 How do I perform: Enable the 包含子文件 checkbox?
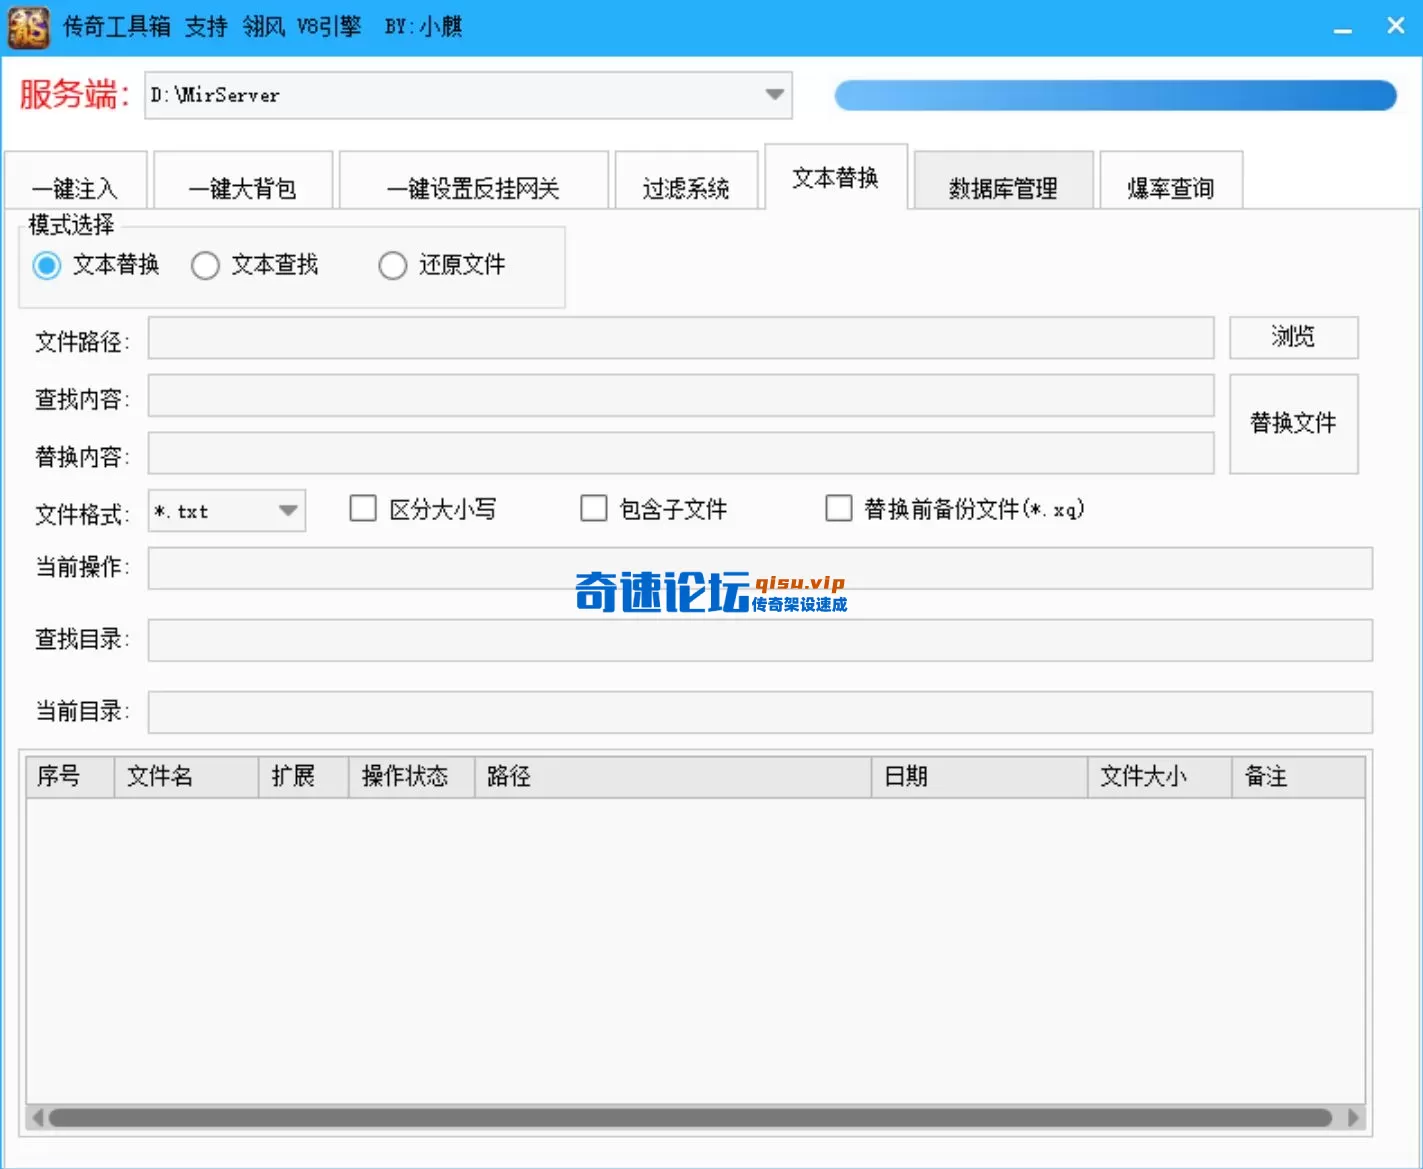coord(594,508)
